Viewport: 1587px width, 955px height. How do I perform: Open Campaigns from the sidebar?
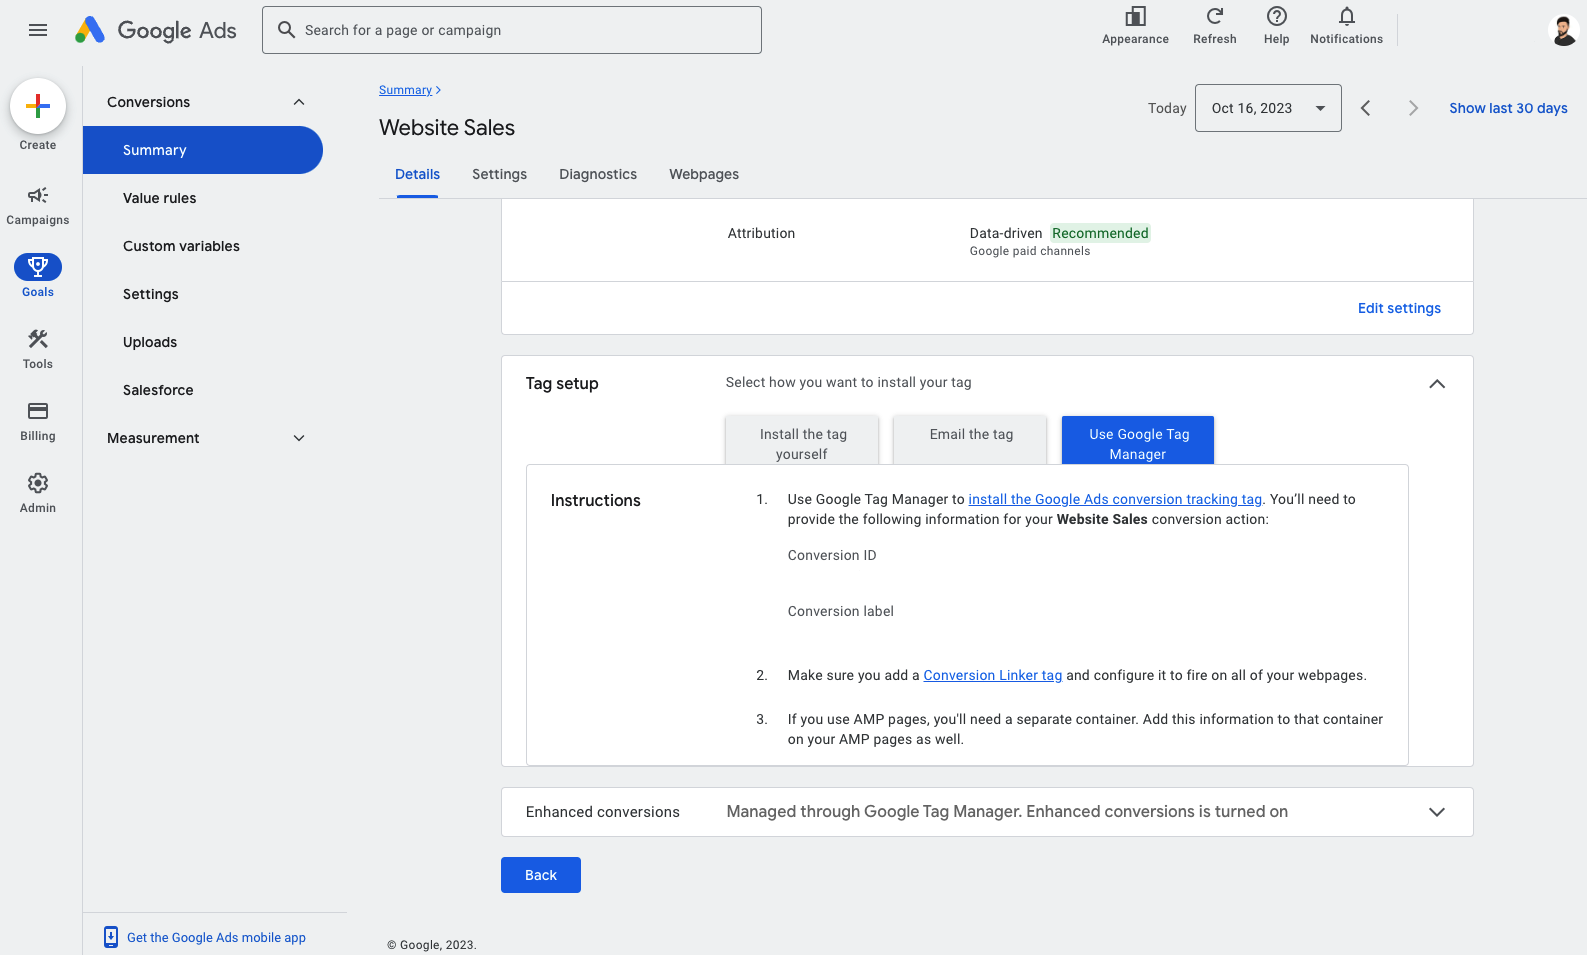click(38, 205)
